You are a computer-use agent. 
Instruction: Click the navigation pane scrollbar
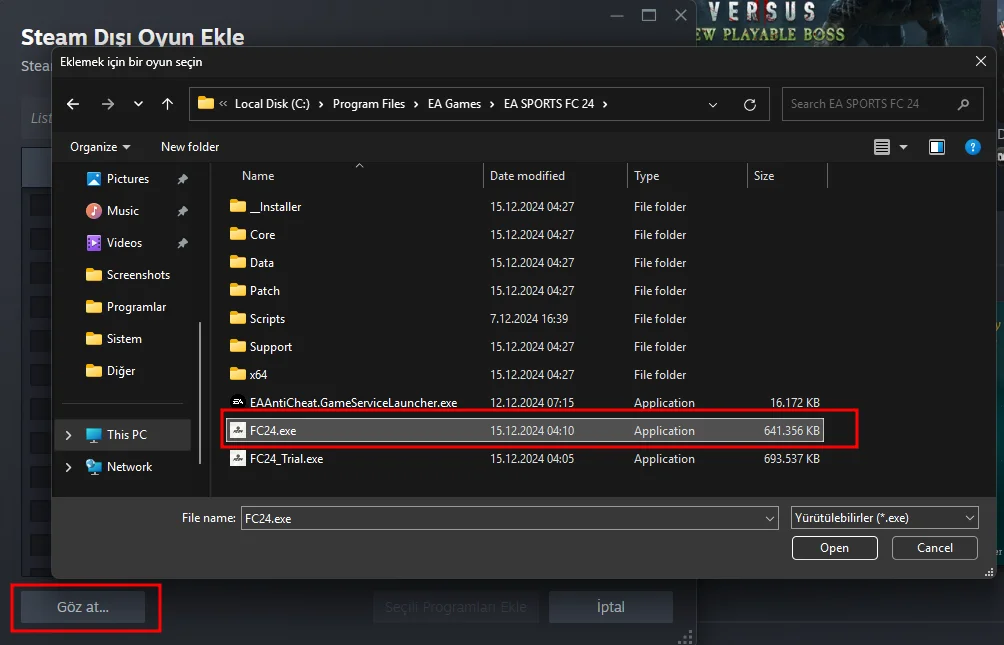tap(200, 392)
